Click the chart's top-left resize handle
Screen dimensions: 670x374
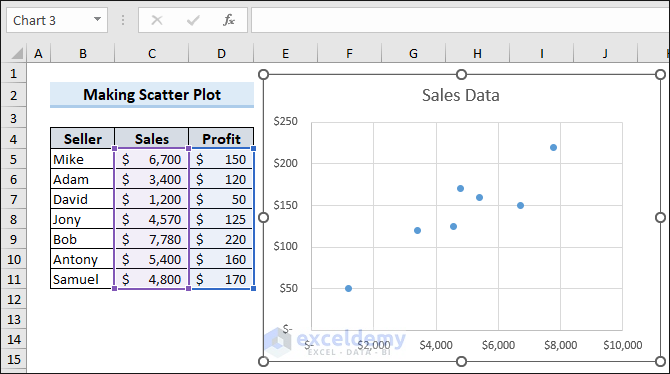[264, 74]
